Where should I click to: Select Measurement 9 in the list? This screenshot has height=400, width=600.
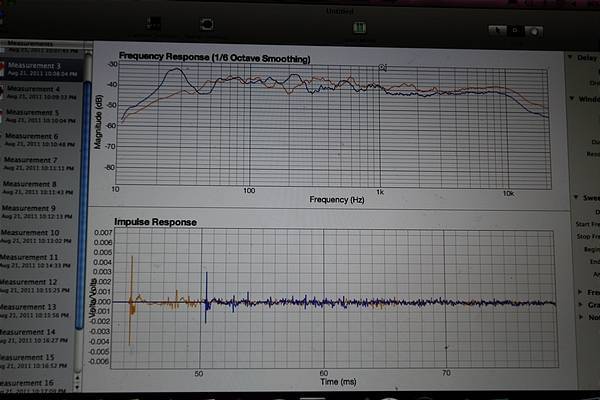point(38,212)
